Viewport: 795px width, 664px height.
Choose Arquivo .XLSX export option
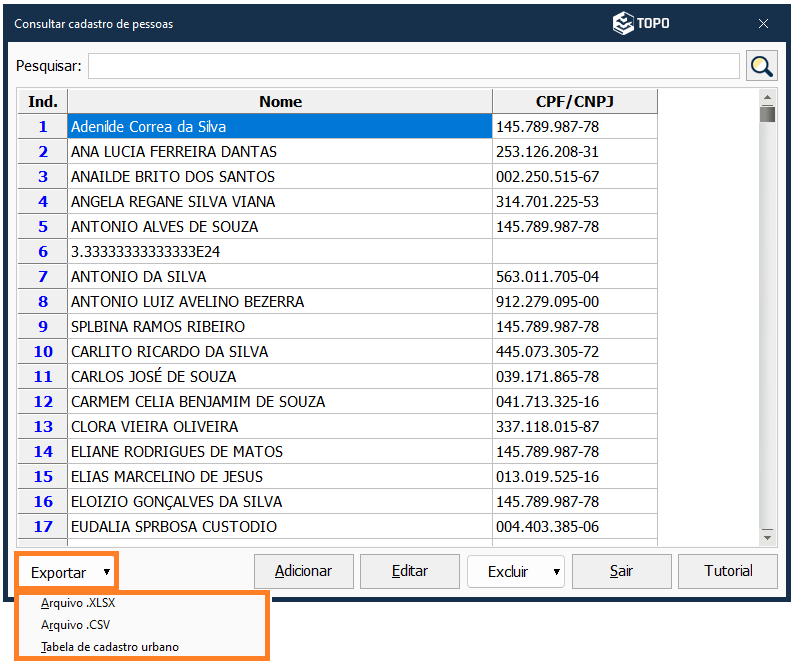78,603
